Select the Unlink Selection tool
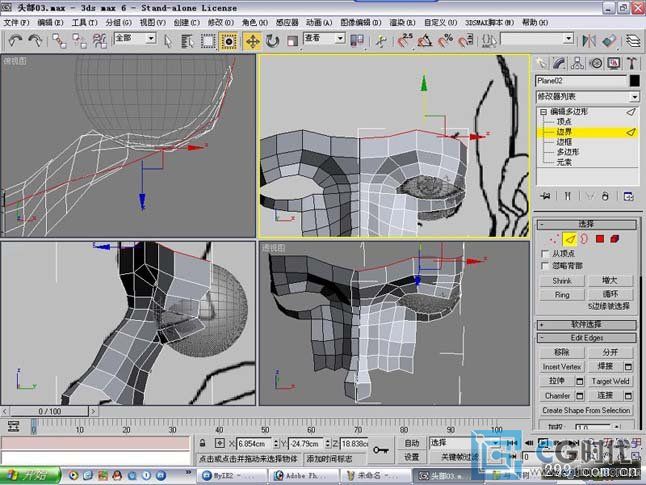 coord(79,41)
